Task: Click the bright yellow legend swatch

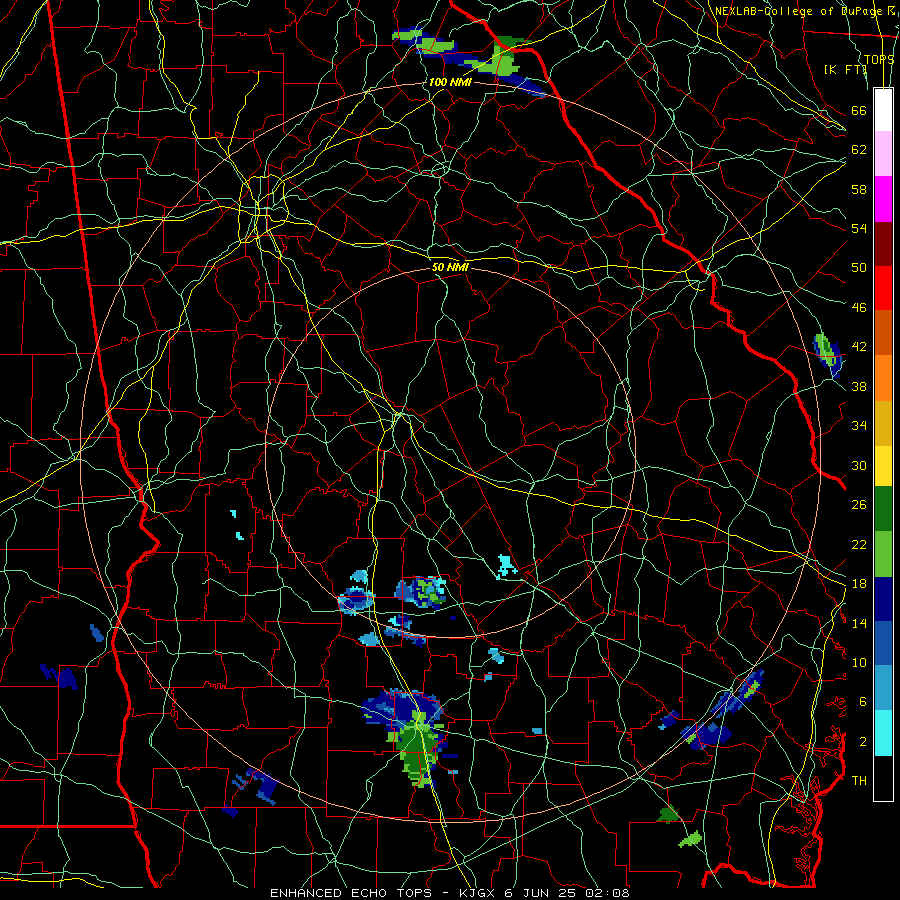Action: pyautogui.click(x=883, y=466)
